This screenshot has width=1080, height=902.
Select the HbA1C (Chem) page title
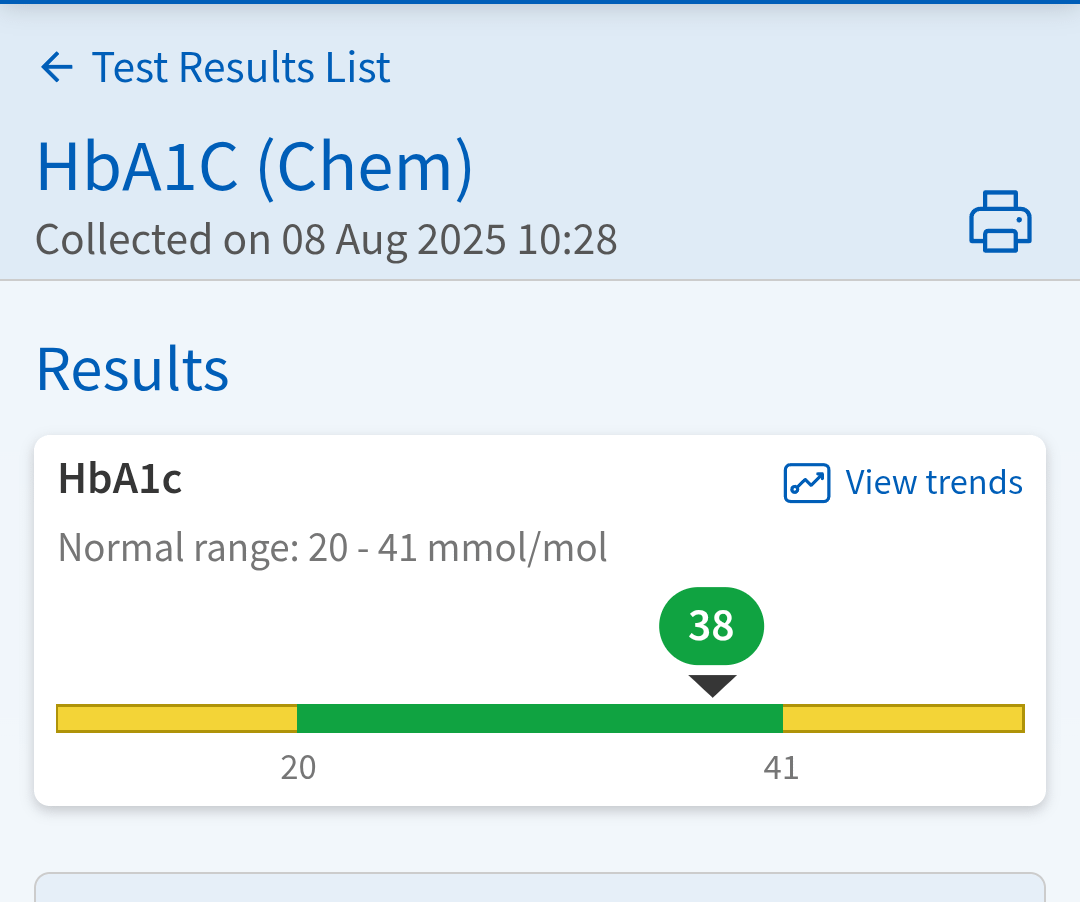click(254, 167)
